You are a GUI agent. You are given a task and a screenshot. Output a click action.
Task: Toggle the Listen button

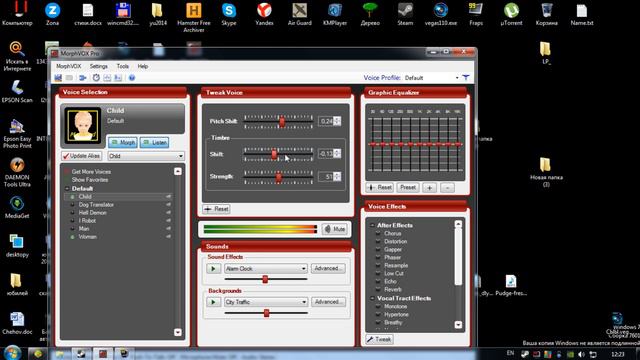tap(154, 142)
